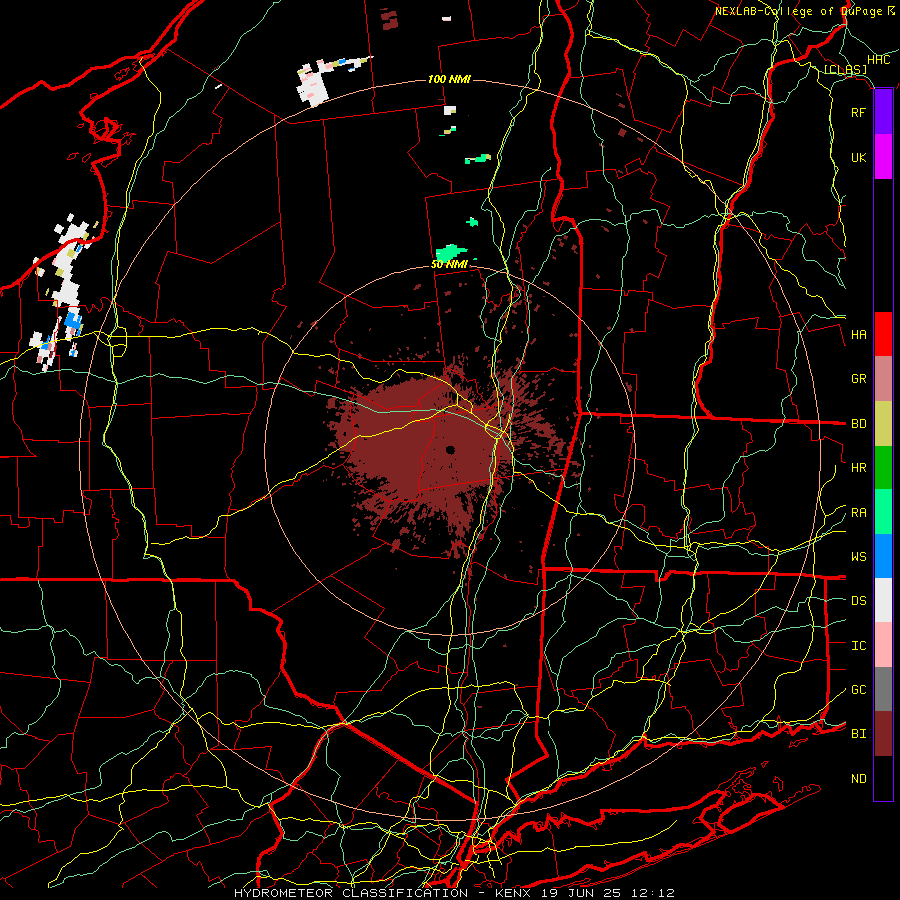Click the HA legend label
The width and height of the screenshot is (900, 900).
[859, 335]
